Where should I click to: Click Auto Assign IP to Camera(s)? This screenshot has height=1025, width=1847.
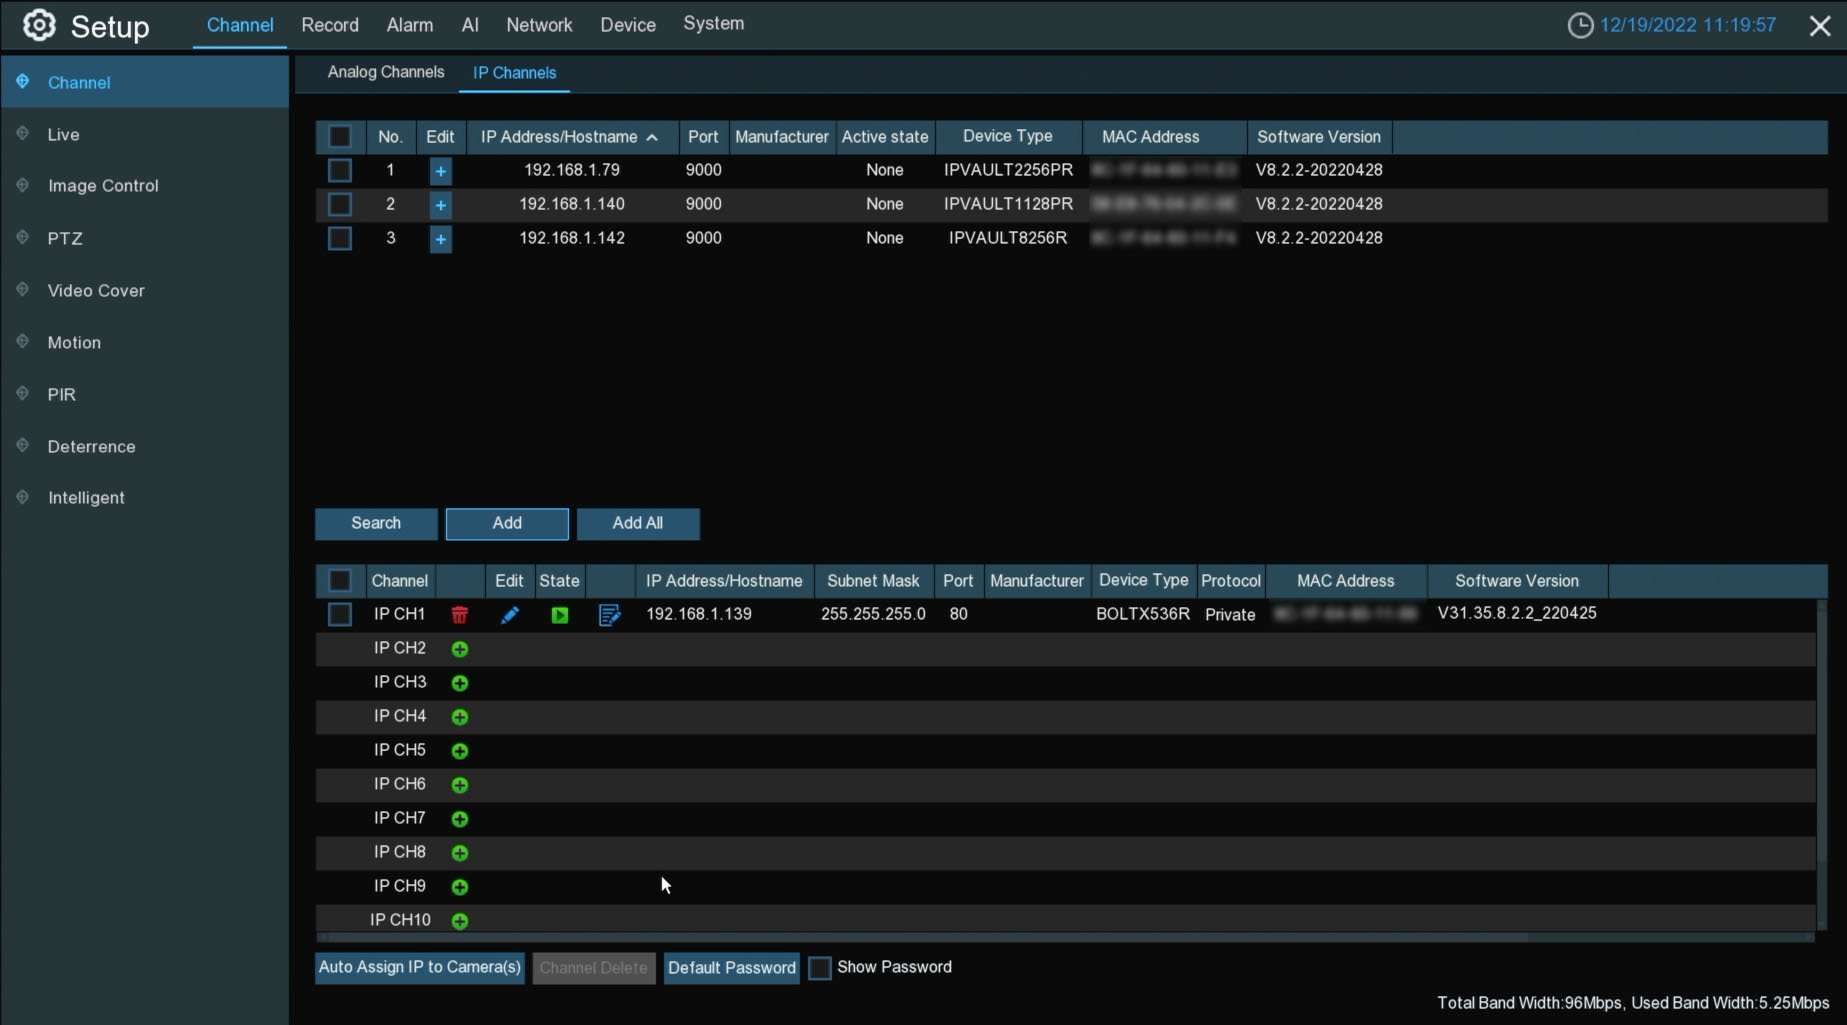tap(420, 968)
